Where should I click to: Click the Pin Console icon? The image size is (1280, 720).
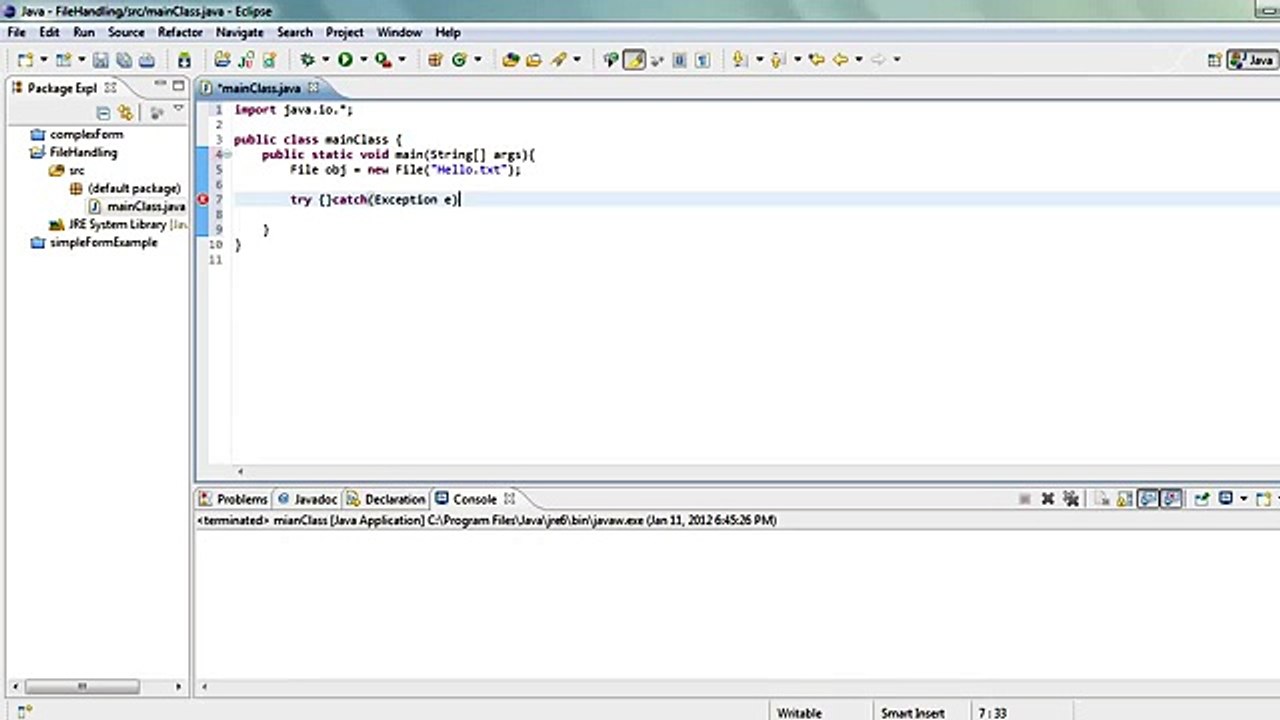(x=1201, y=498)
